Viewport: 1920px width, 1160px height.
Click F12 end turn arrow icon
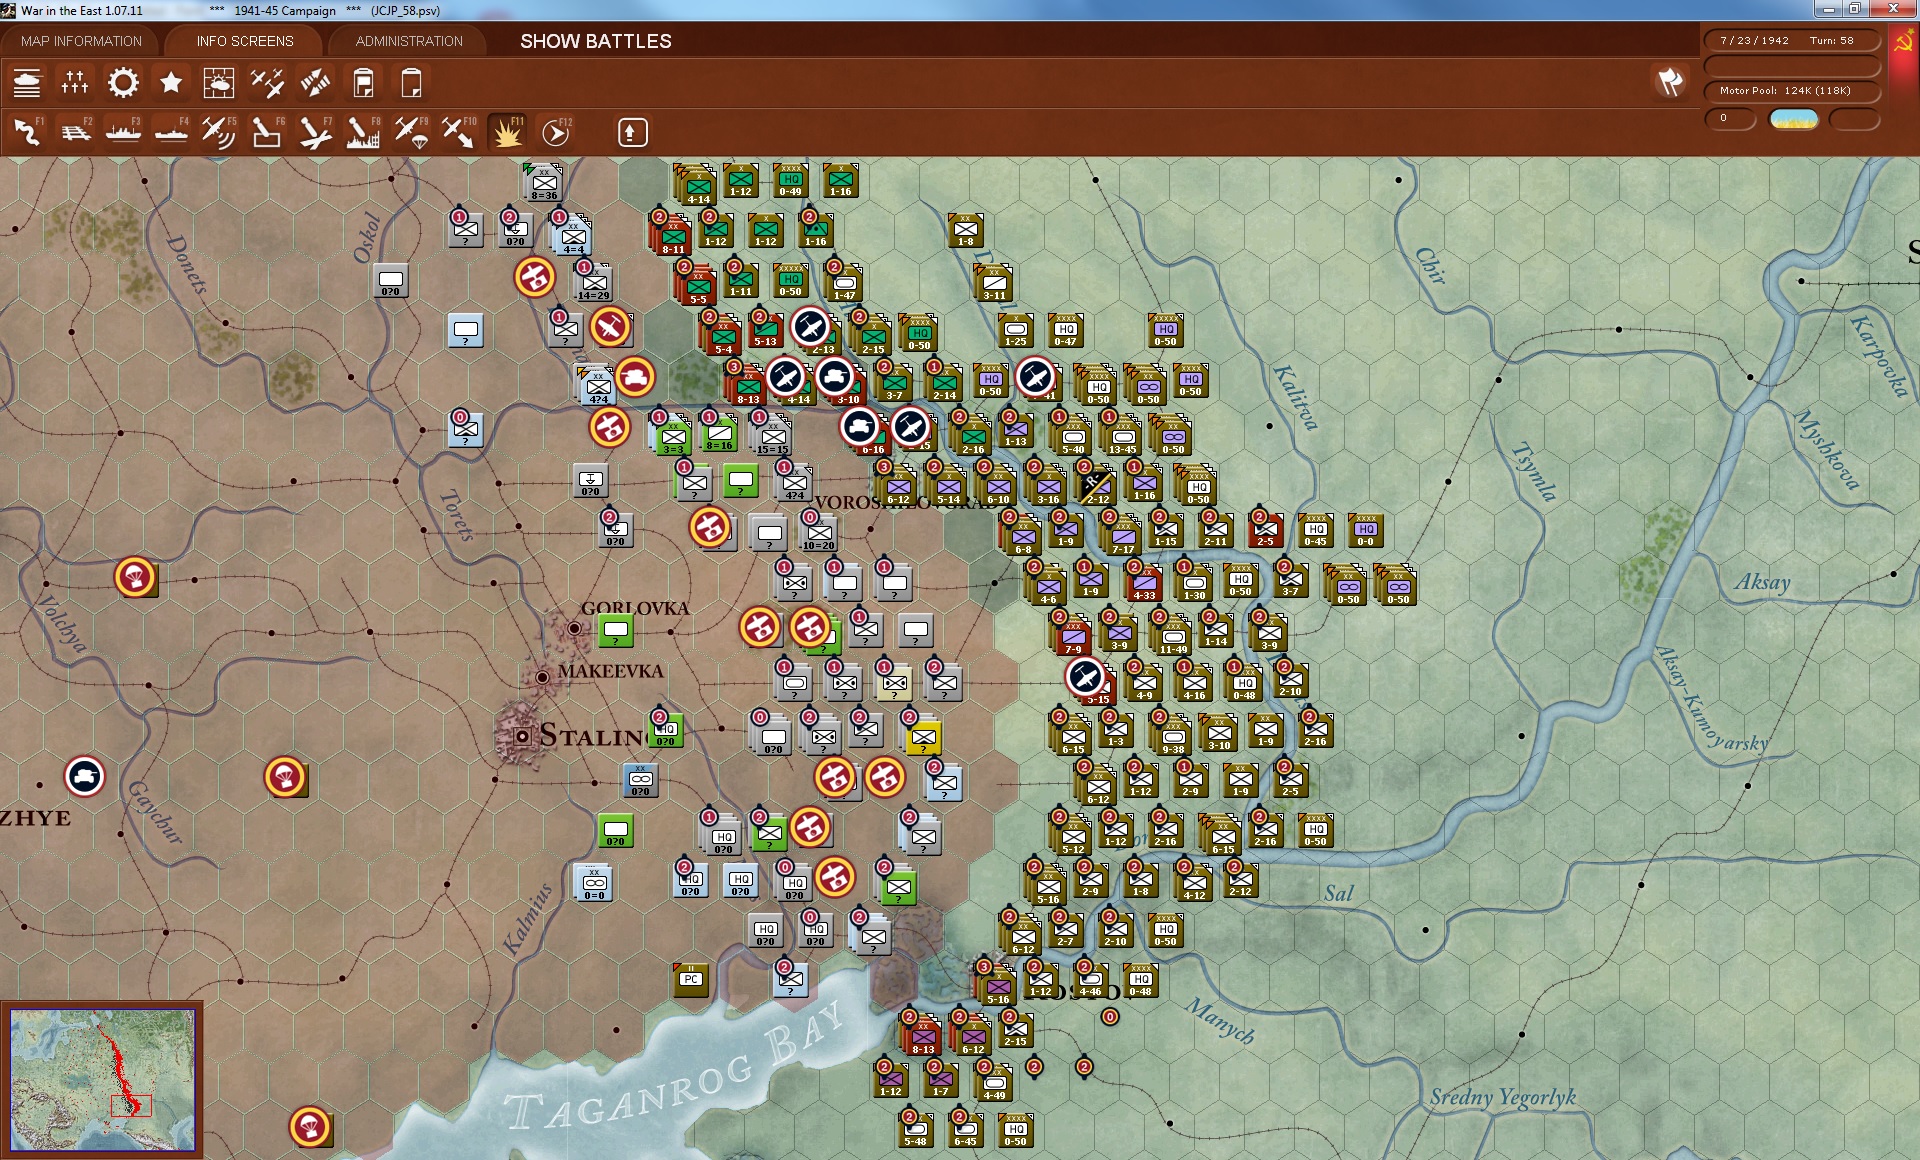coord(555,132)
